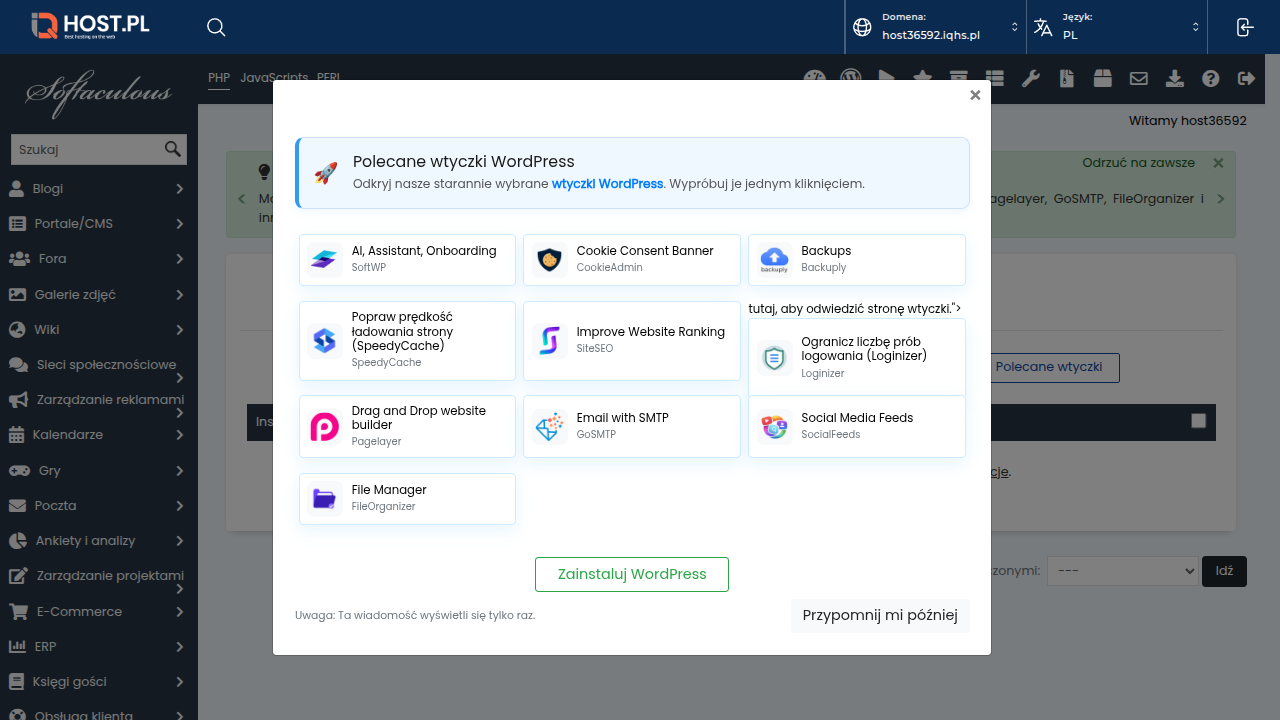Screen dimensions: 1280x720
Task: Click the Softaculous toolbar exit arrow icon
Action: (1246, 78)
